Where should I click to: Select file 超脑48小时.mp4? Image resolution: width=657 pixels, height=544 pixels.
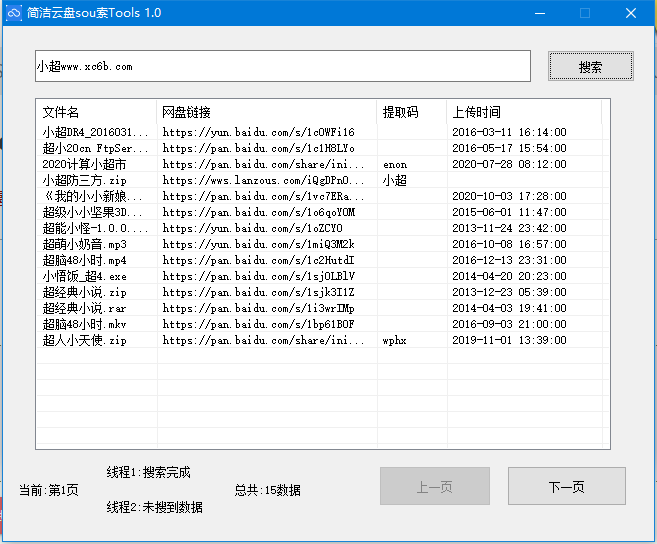coord(84,260)
